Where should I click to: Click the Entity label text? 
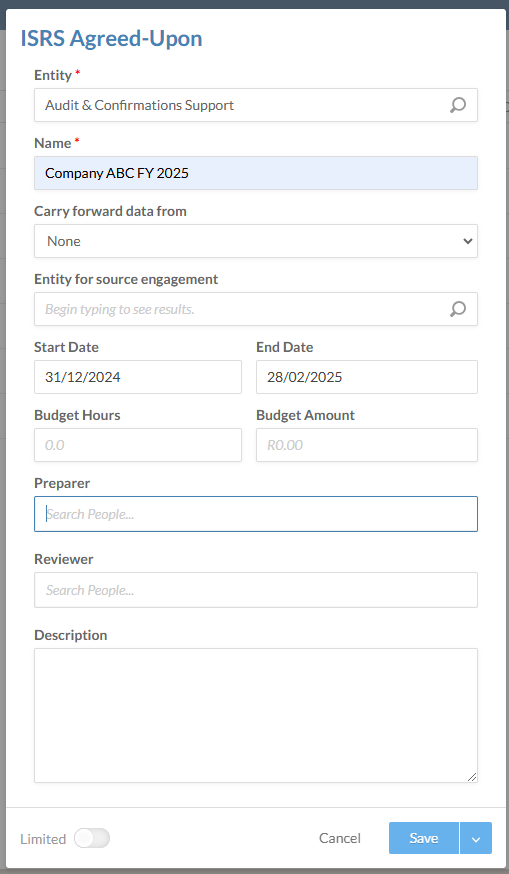(x=53, y=75)
